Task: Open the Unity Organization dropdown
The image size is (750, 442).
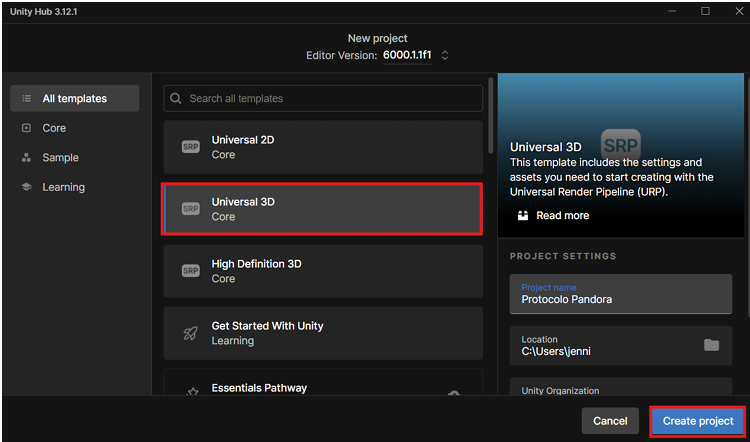Action: click(x=620, y=387)
